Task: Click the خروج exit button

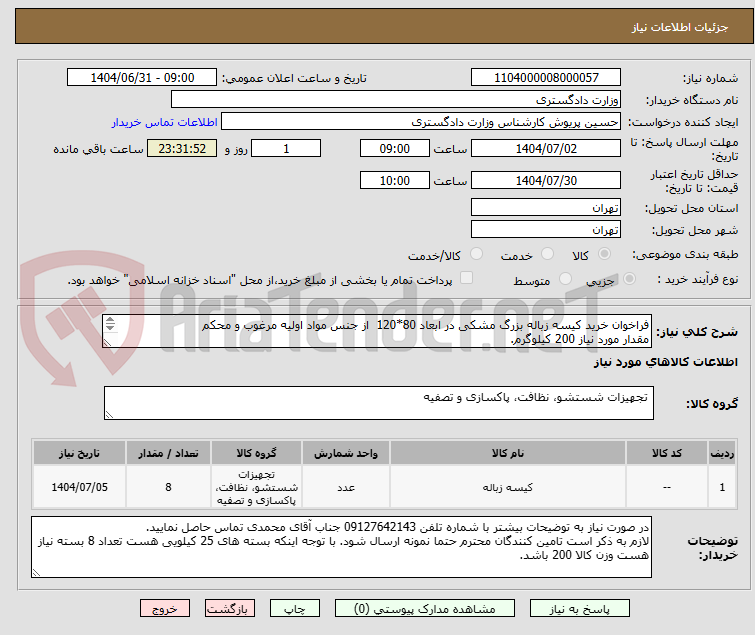Action: coord(165,609)
